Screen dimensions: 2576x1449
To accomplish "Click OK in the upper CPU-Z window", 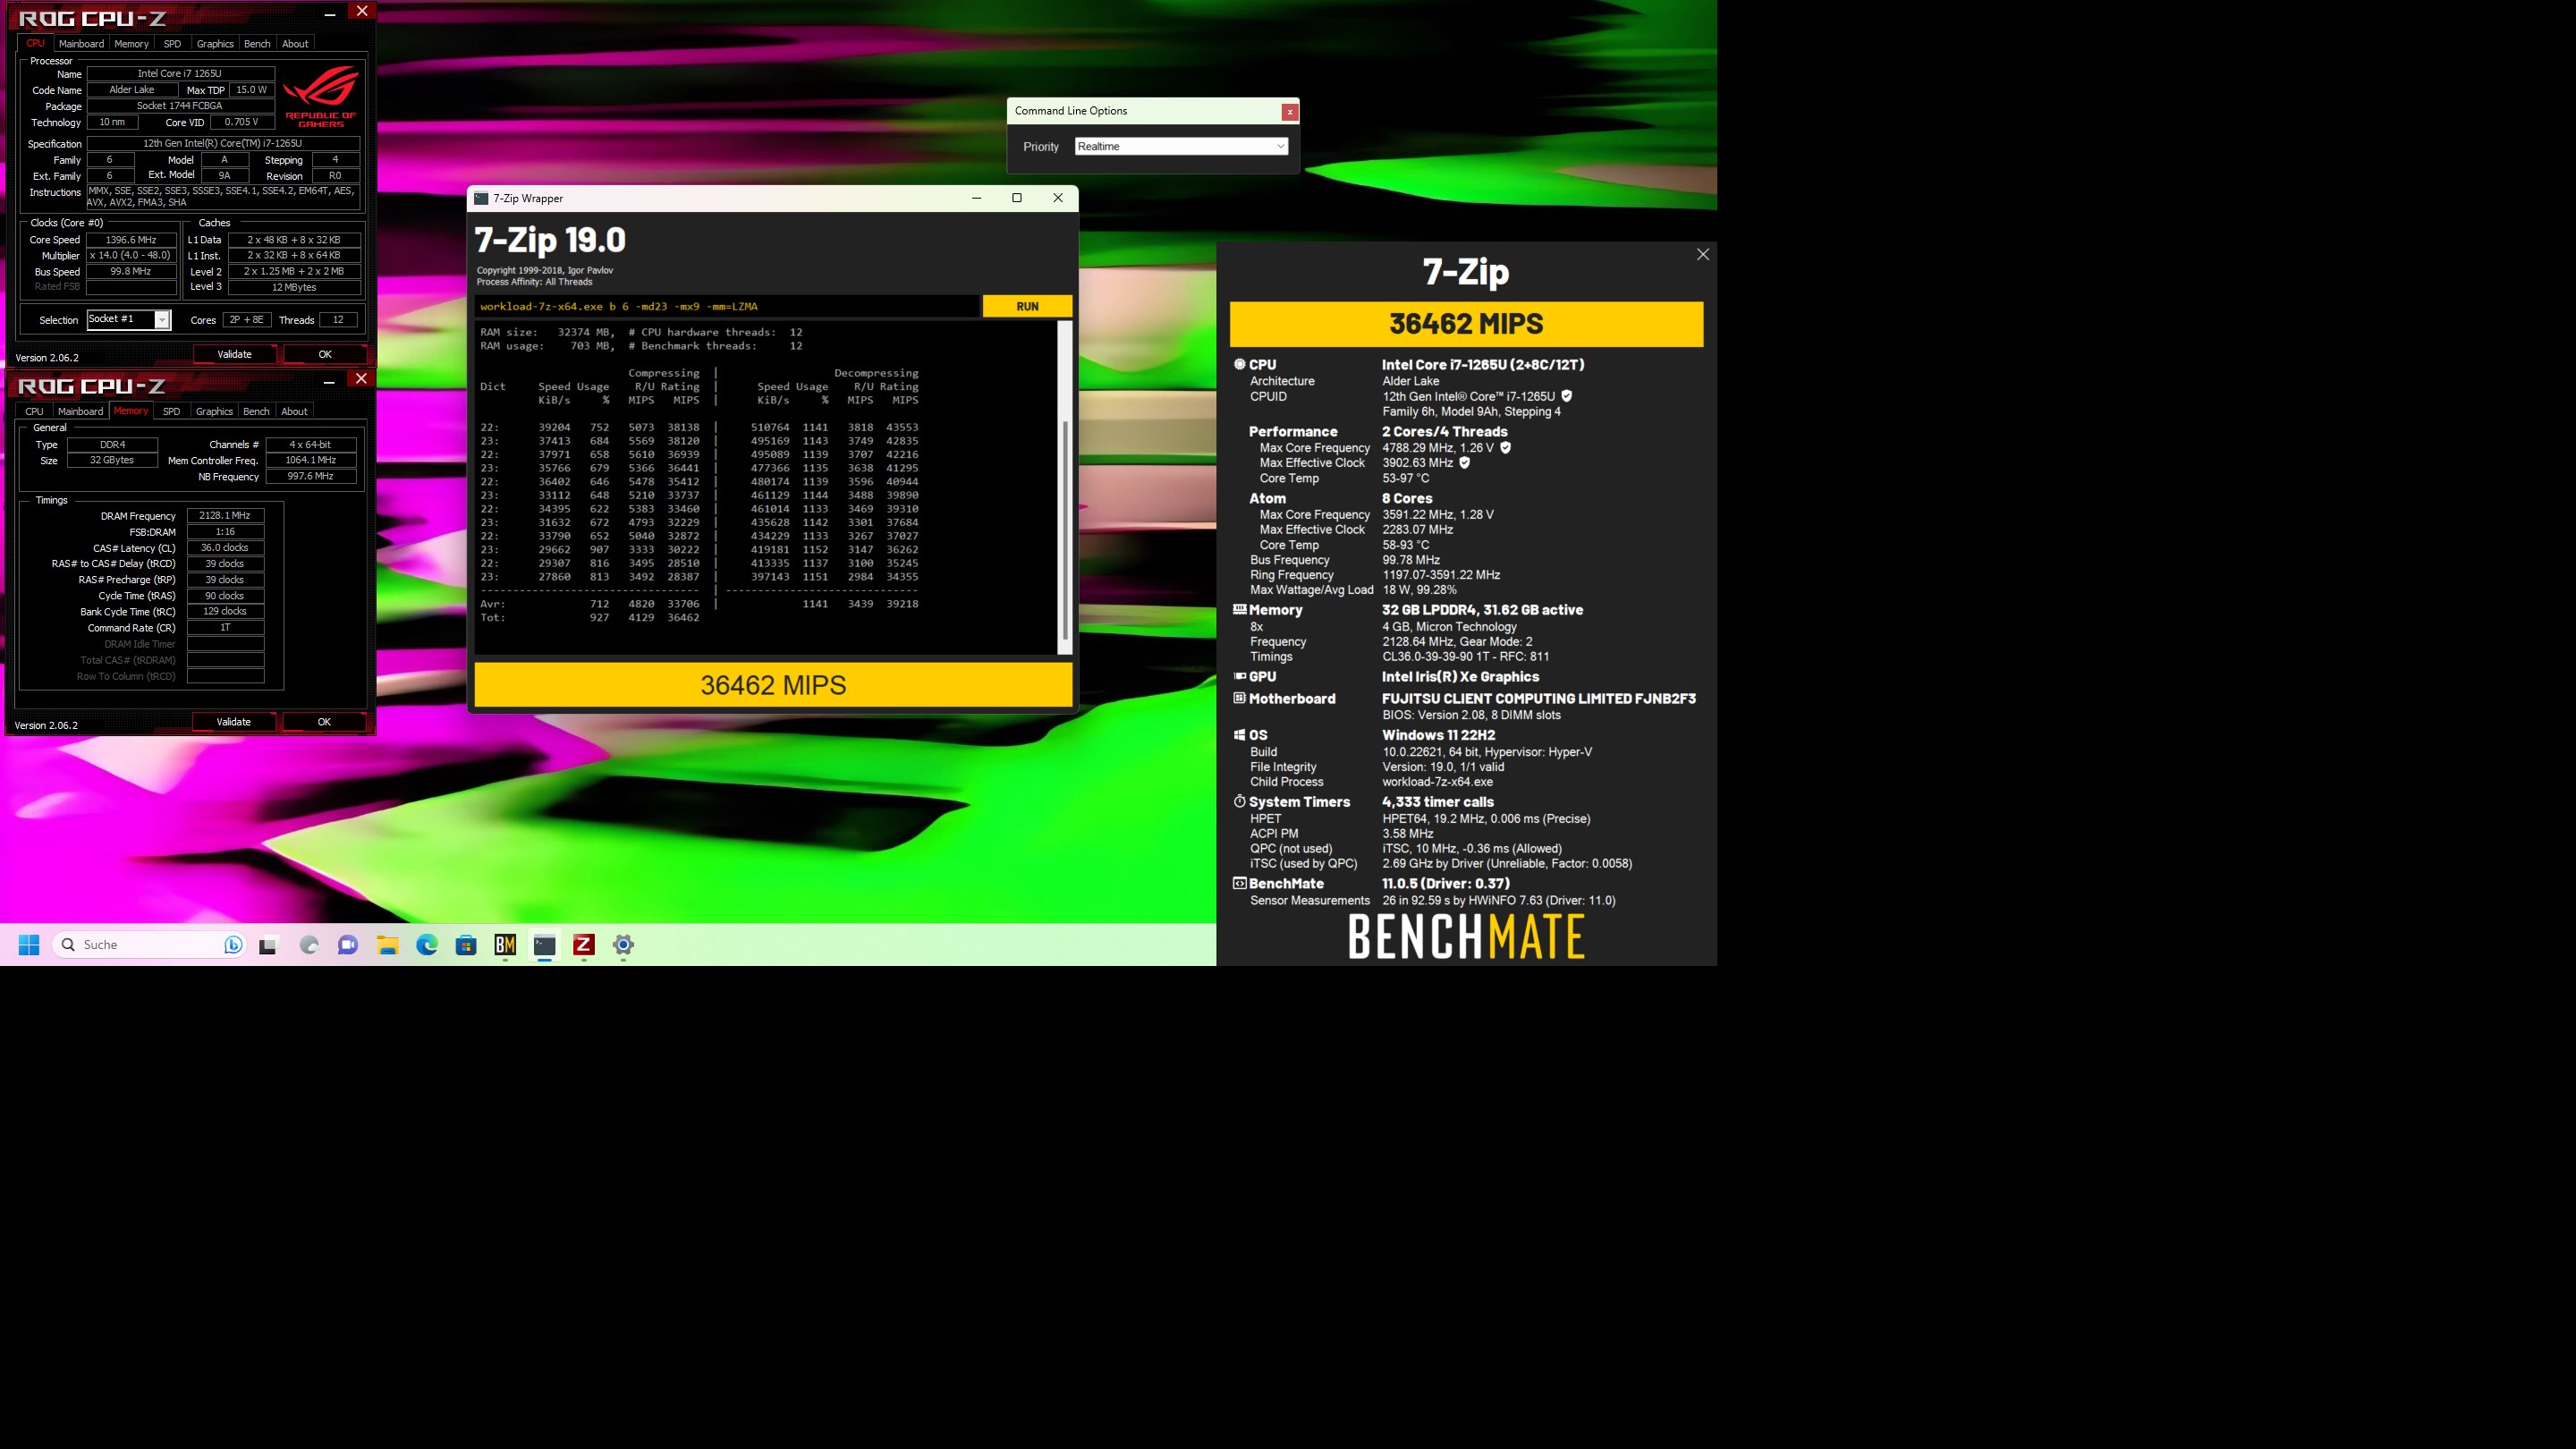I will tap(325, 354).
